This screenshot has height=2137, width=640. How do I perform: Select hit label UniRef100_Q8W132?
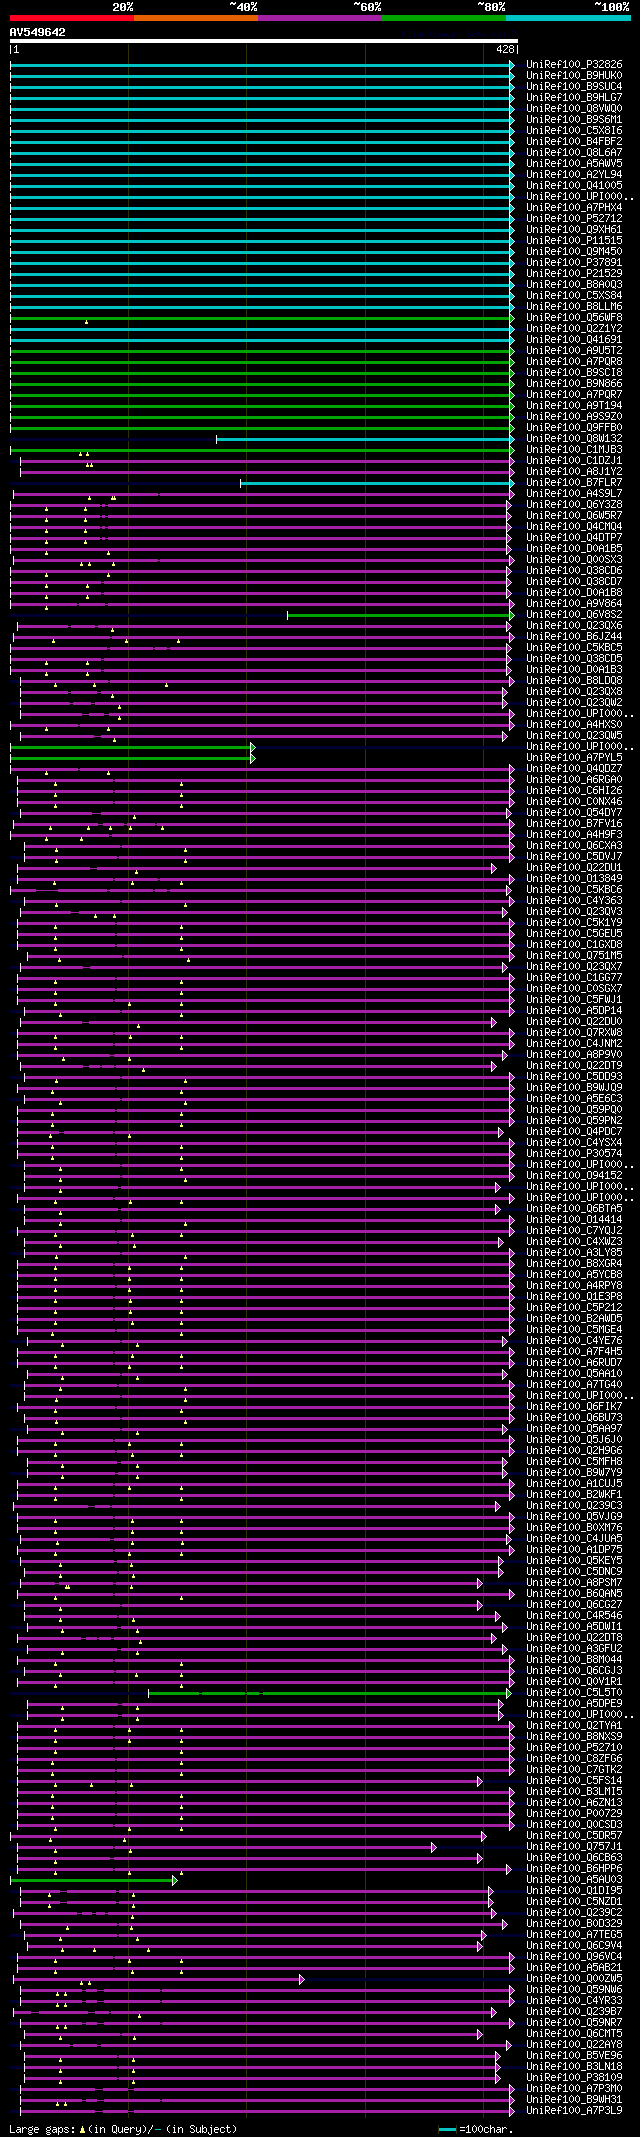(x=574, y=439)
